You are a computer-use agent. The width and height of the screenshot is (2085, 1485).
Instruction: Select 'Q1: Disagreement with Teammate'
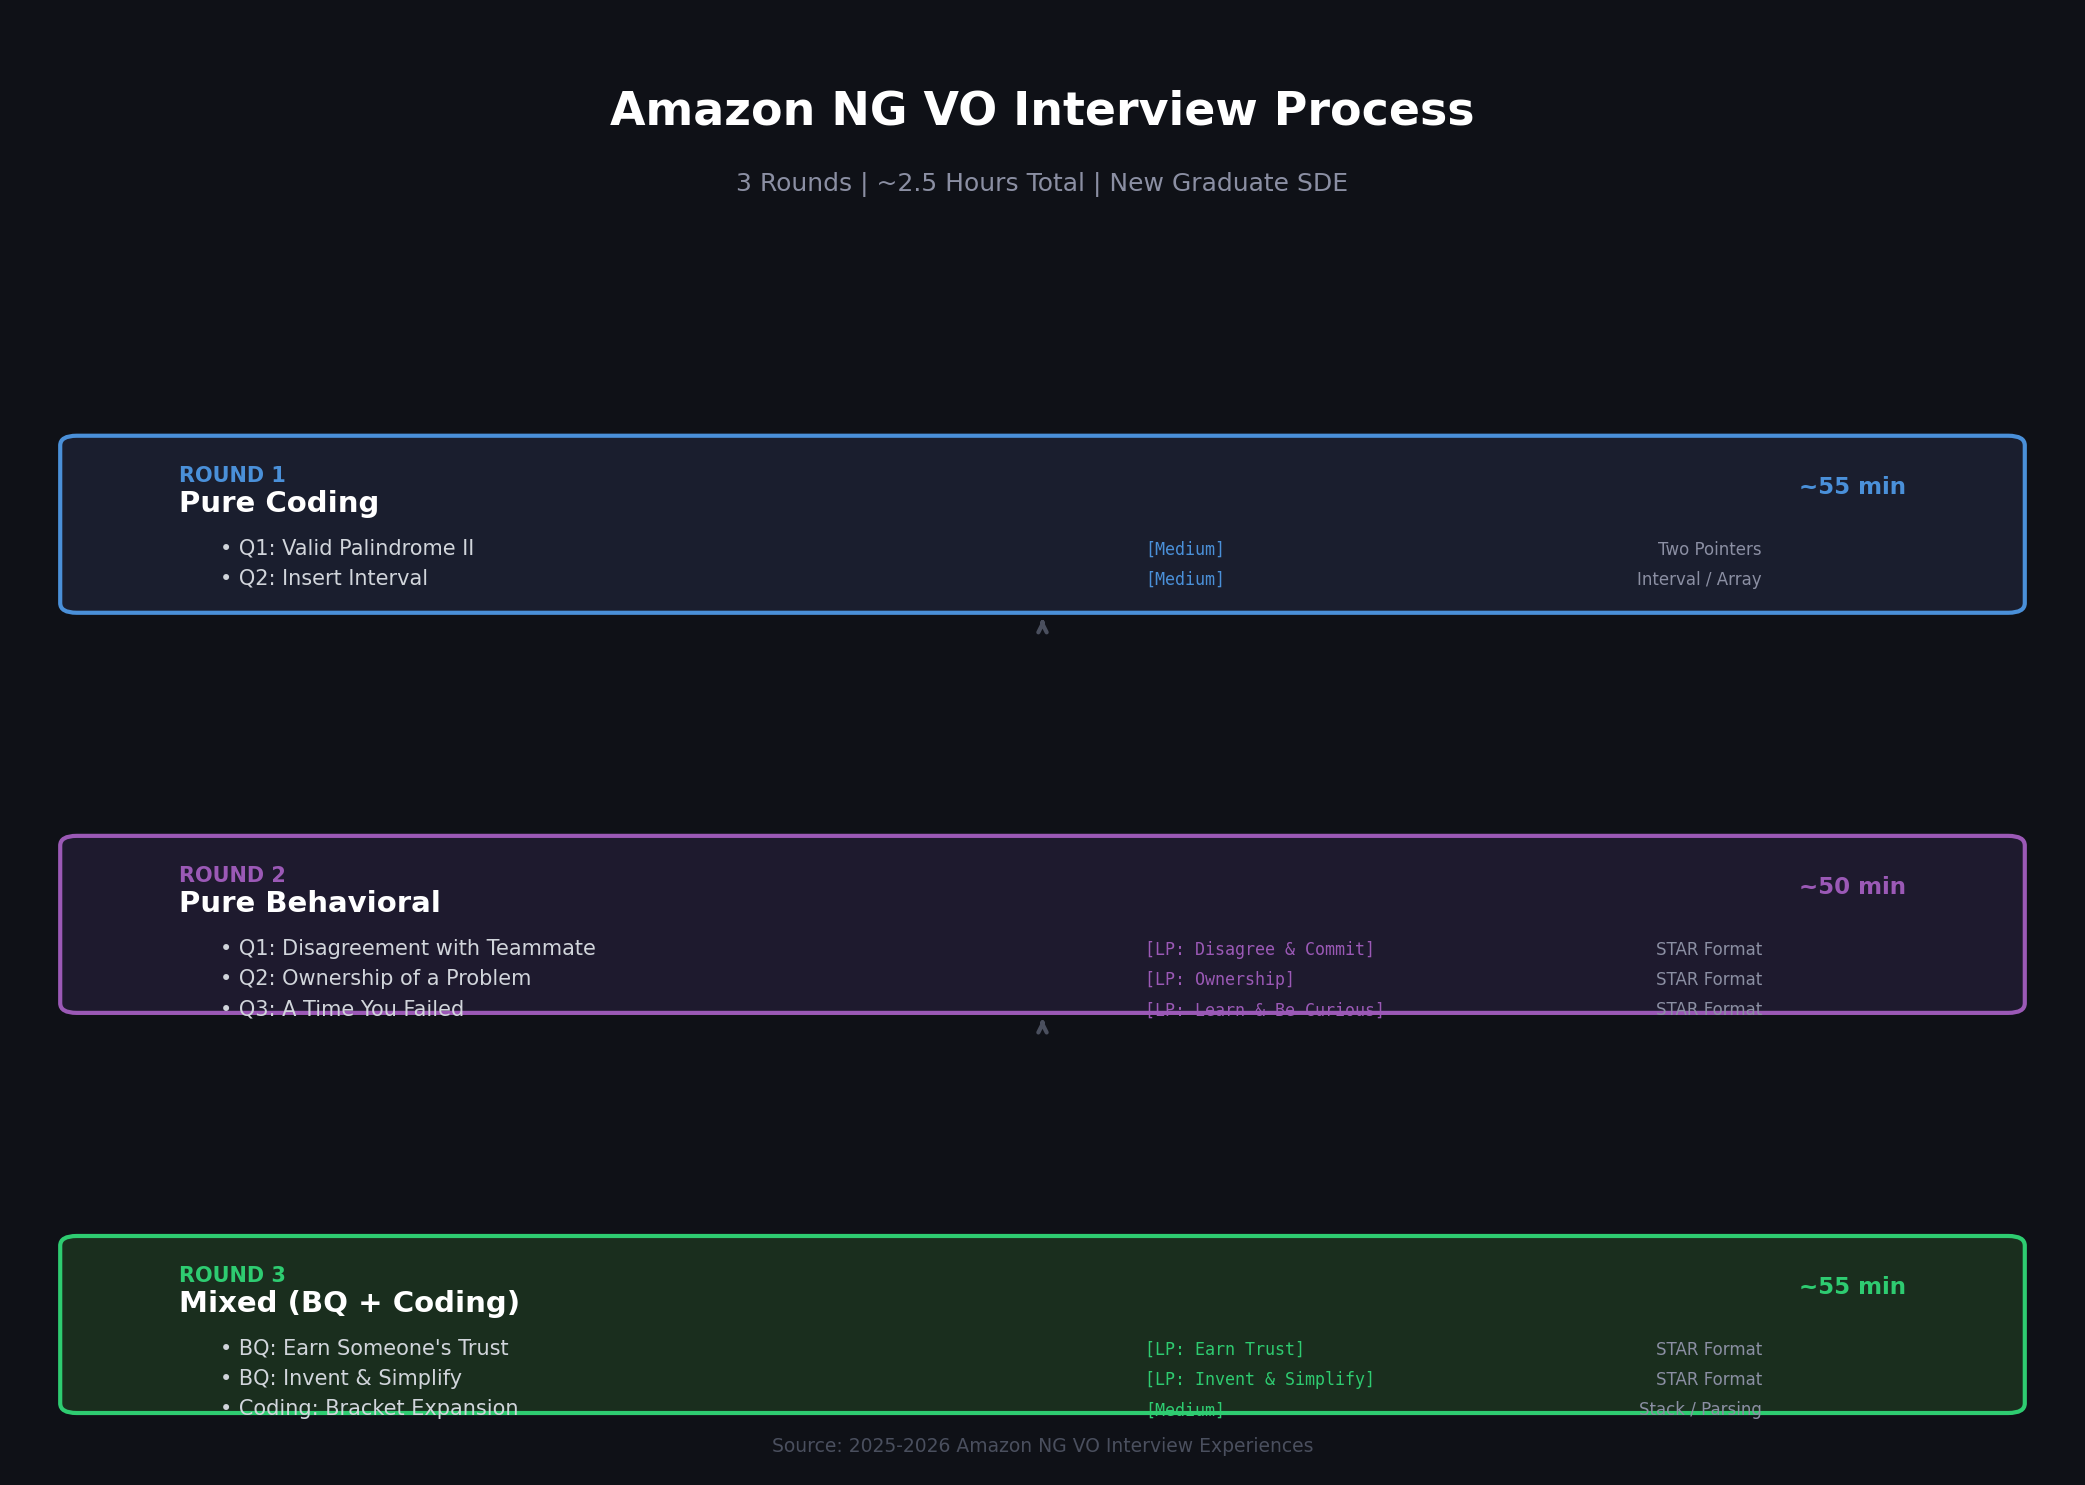(x=417, y=948)
